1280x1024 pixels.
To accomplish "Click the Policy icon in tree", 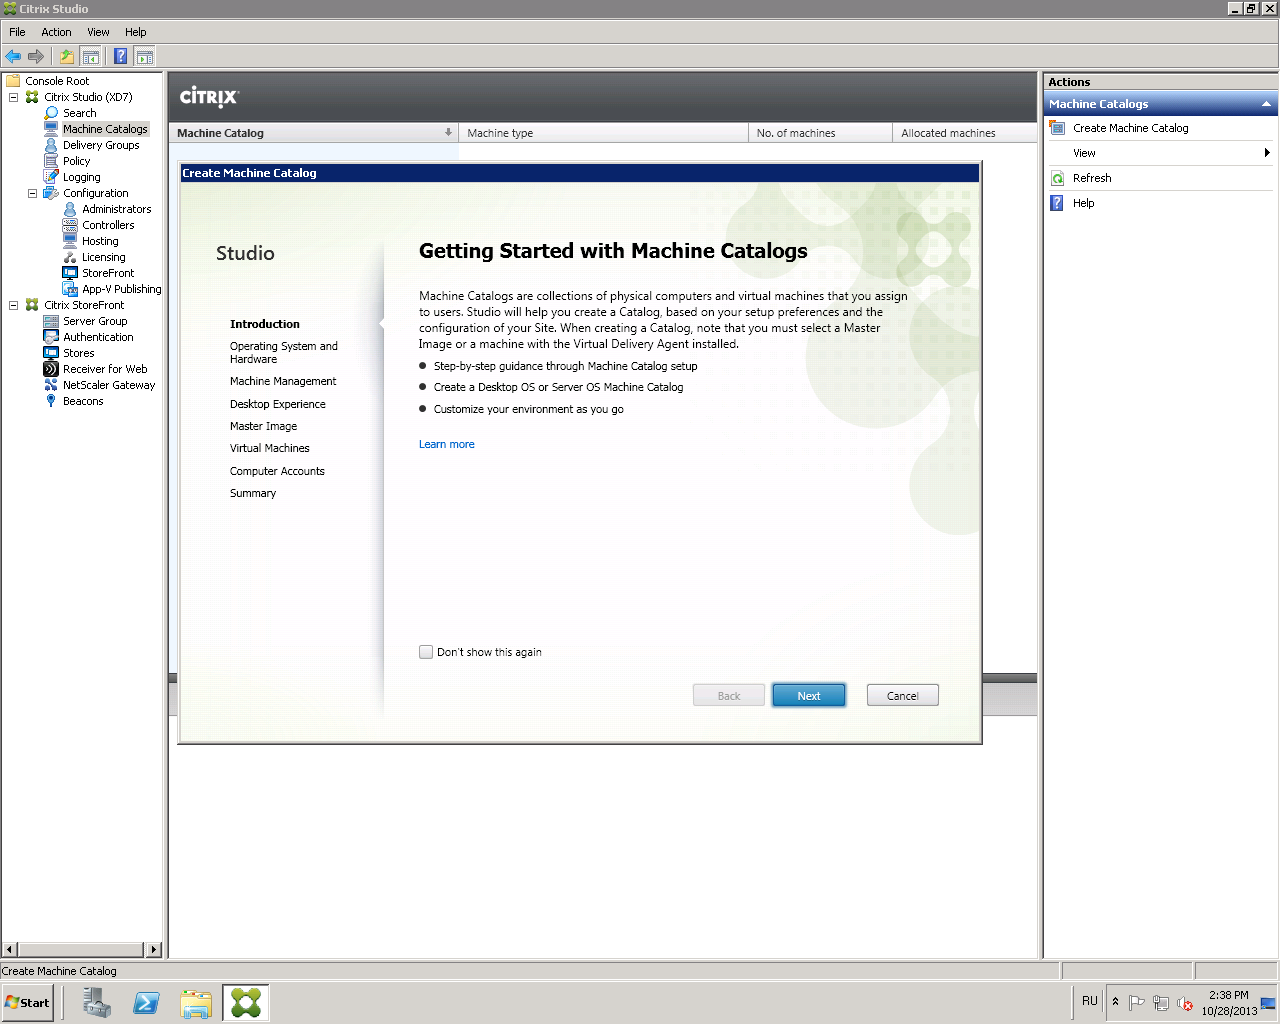I will coord(51,161).
